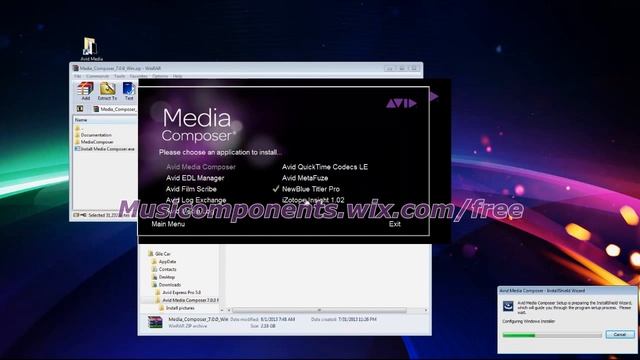Choose Avid Log Exchange to install

pos(196,200)
